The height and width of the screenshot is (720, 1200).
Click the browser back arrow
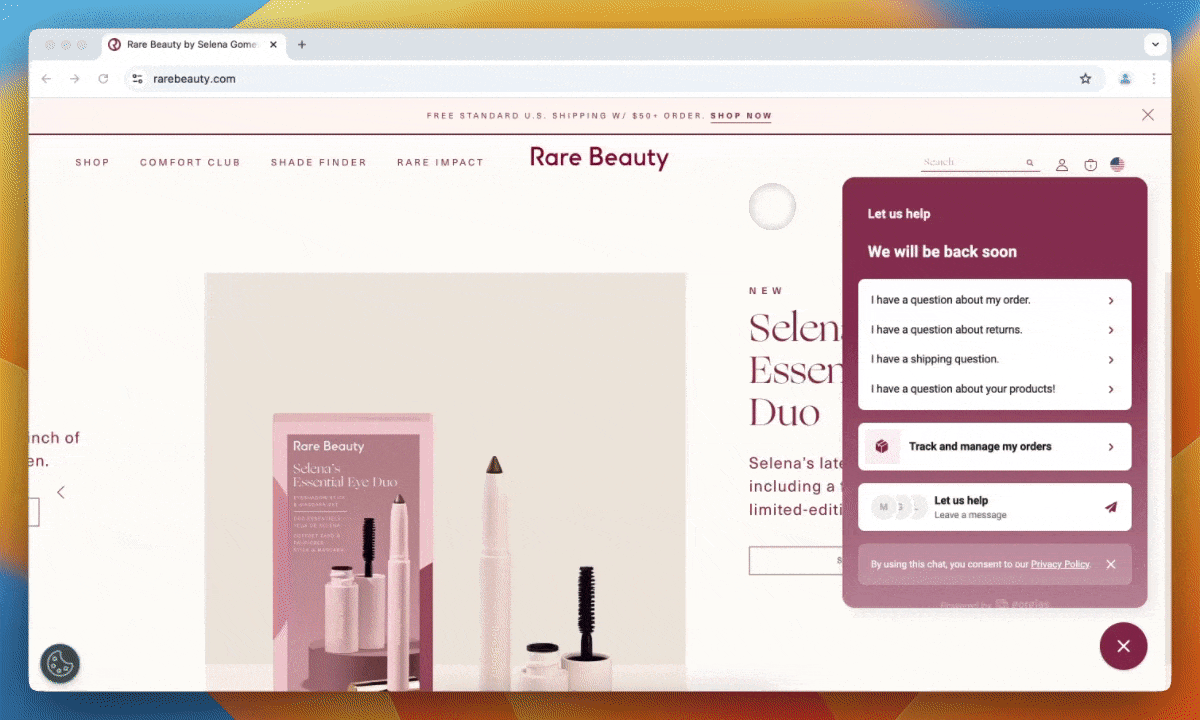(x=46, y=79)
